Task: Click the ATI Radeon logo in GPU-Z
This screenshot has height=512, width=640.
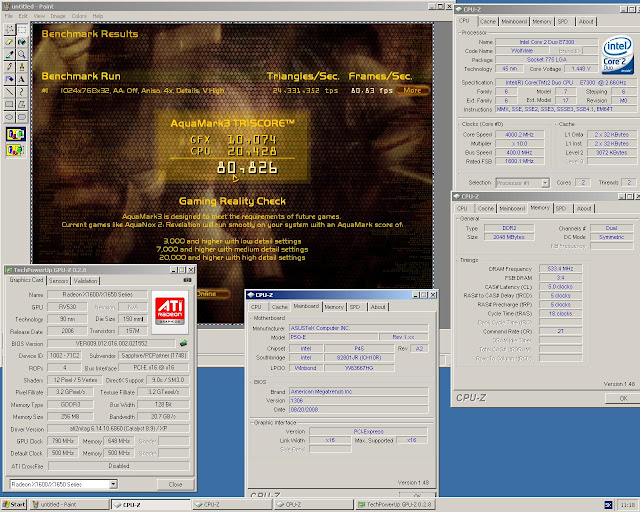Action: 170,311
